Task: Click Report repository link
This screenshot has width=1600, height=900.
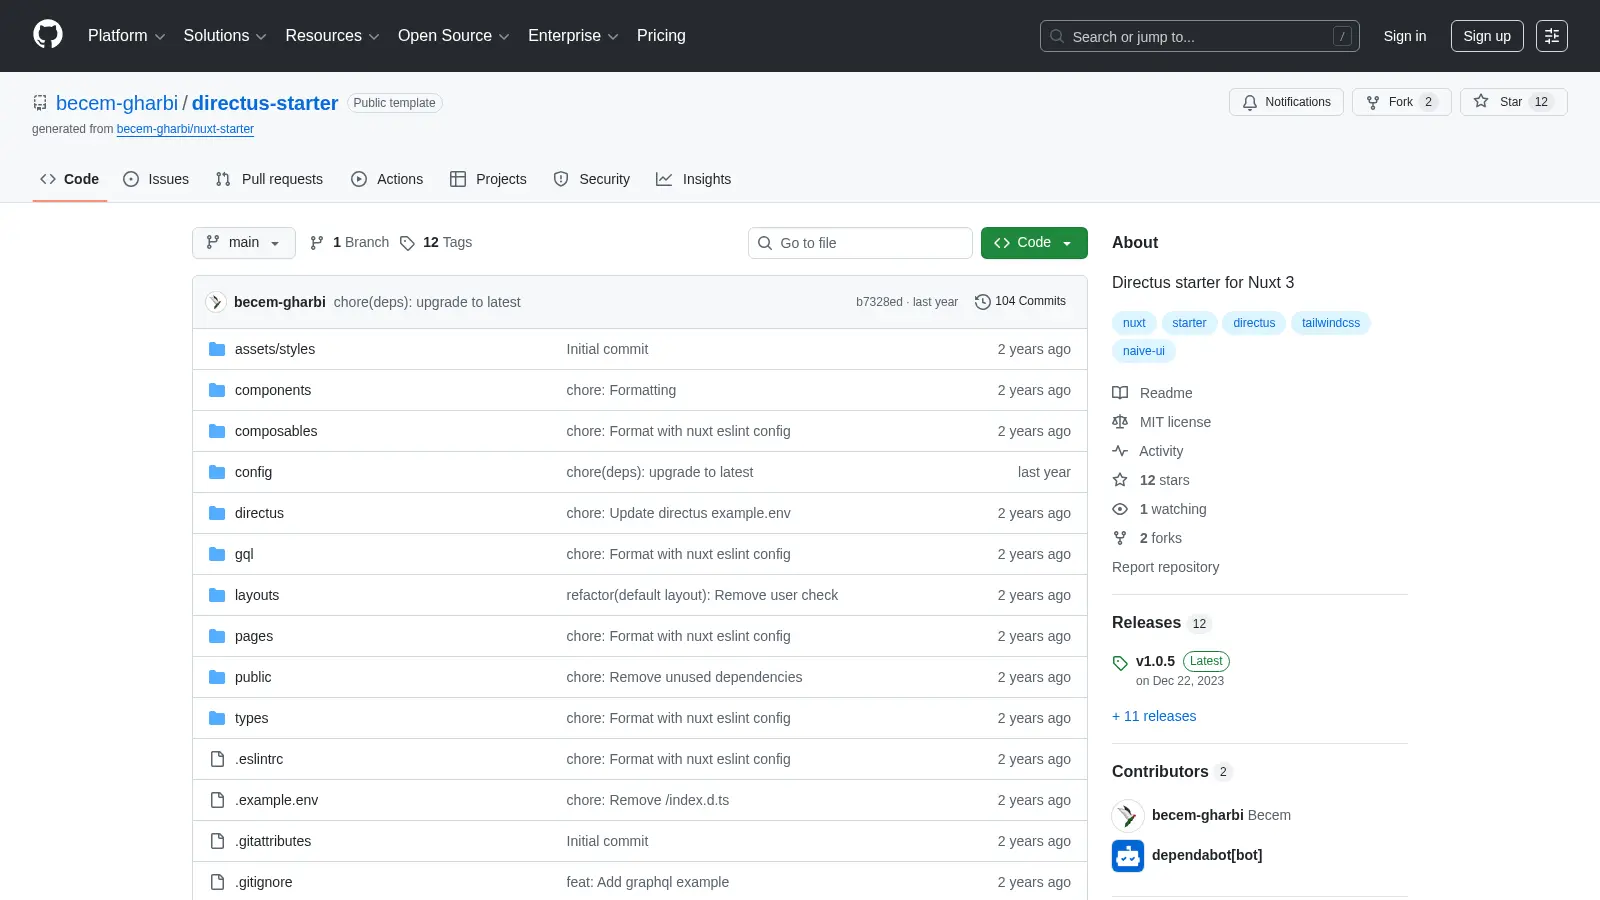Action: [x=1165, y=567]
